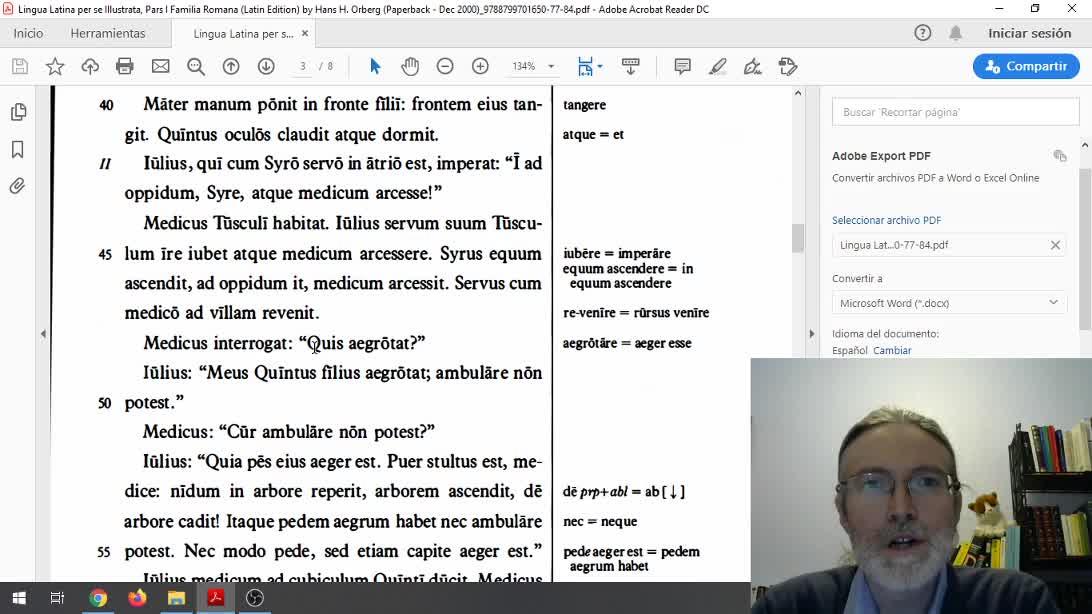Click the Cambiar language link

[x=892, y=351]
